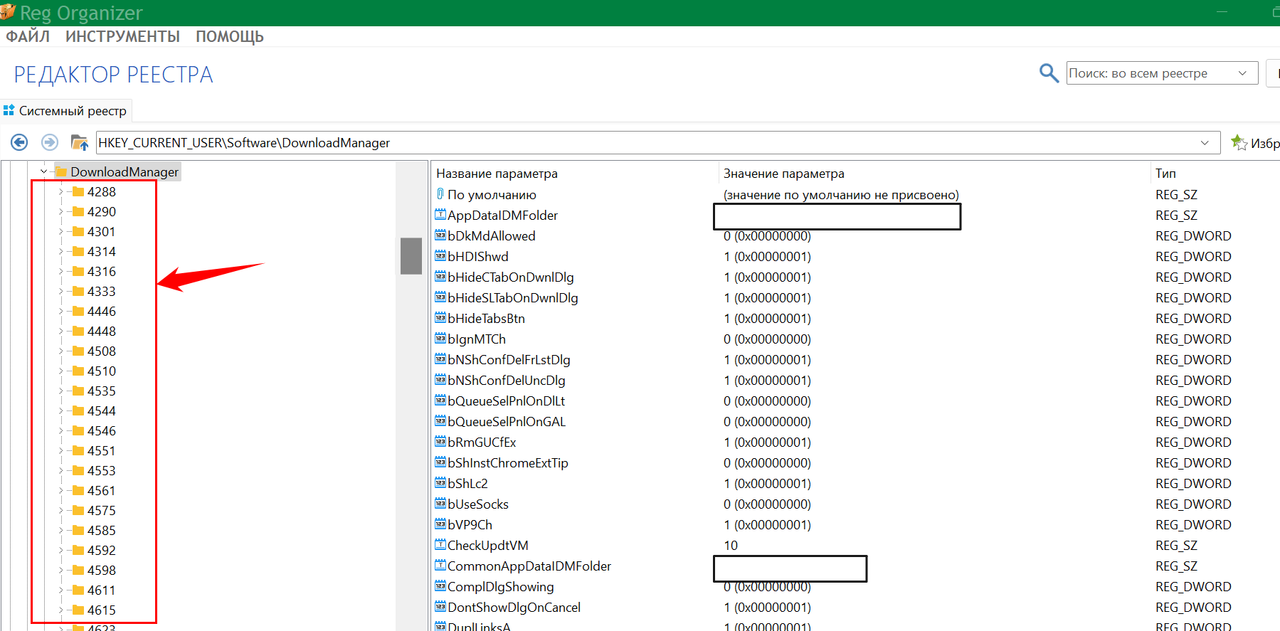Select the 4615 key in the tree
This screenshot has height=631, width=1280.
101,610
